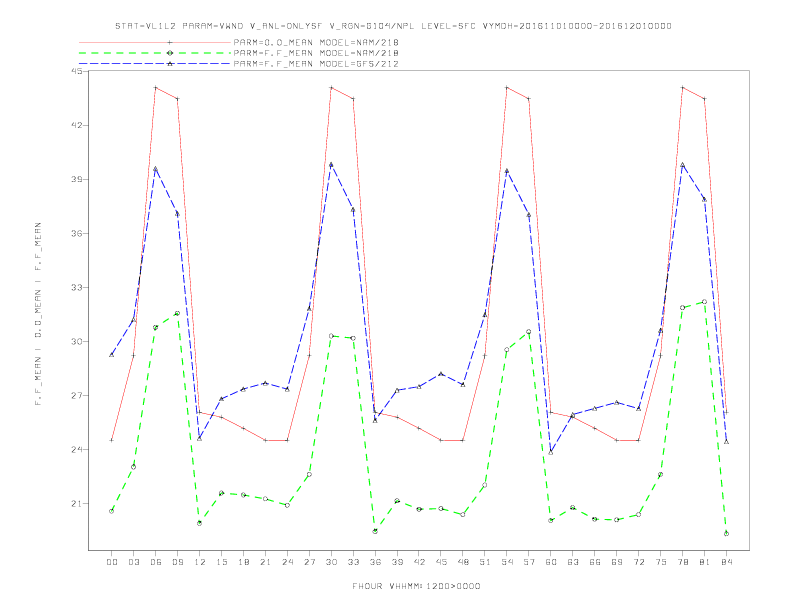Click the chart title line starting STAT=VL1L2

tap(393, 26)
